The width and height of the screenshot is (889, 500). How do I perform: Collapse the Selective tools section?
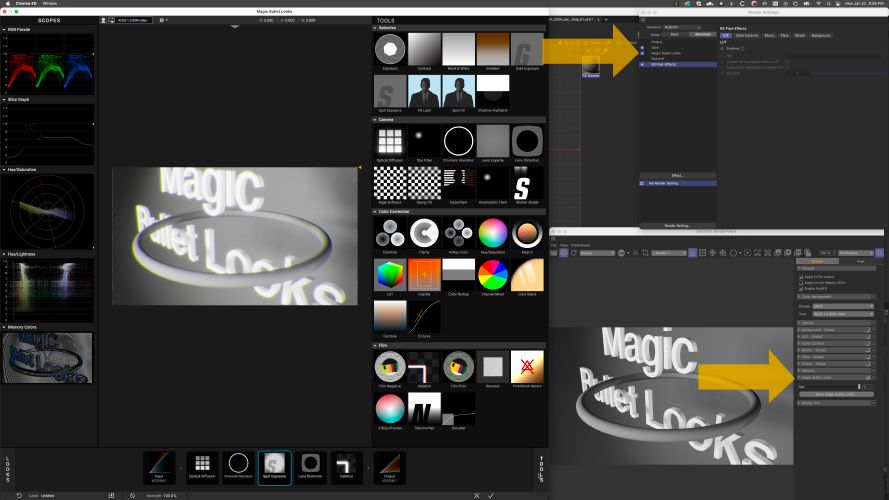point(375,28)
